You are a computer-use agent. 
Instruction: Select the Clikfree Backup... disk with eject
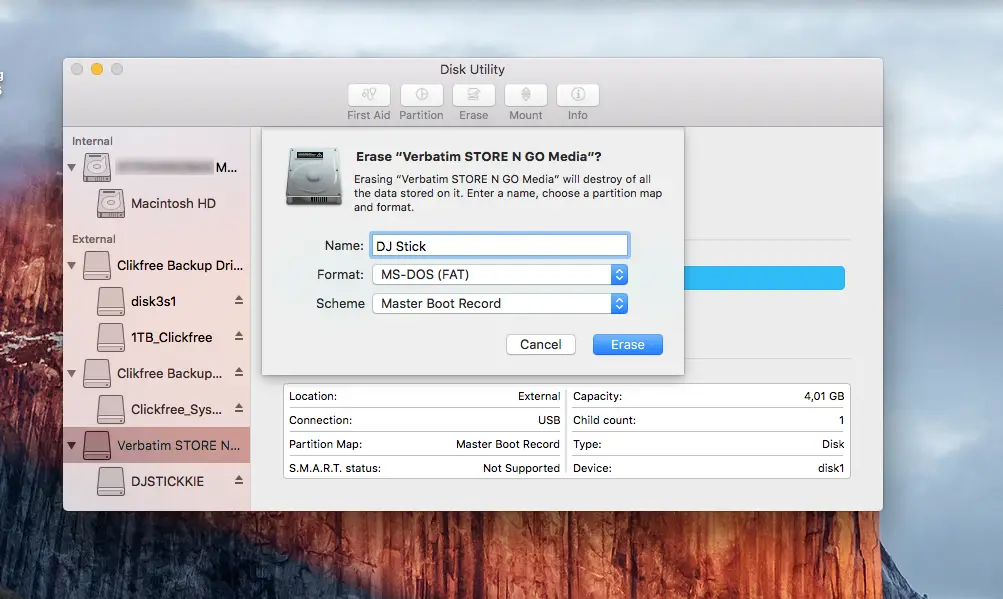pos(156,373)
